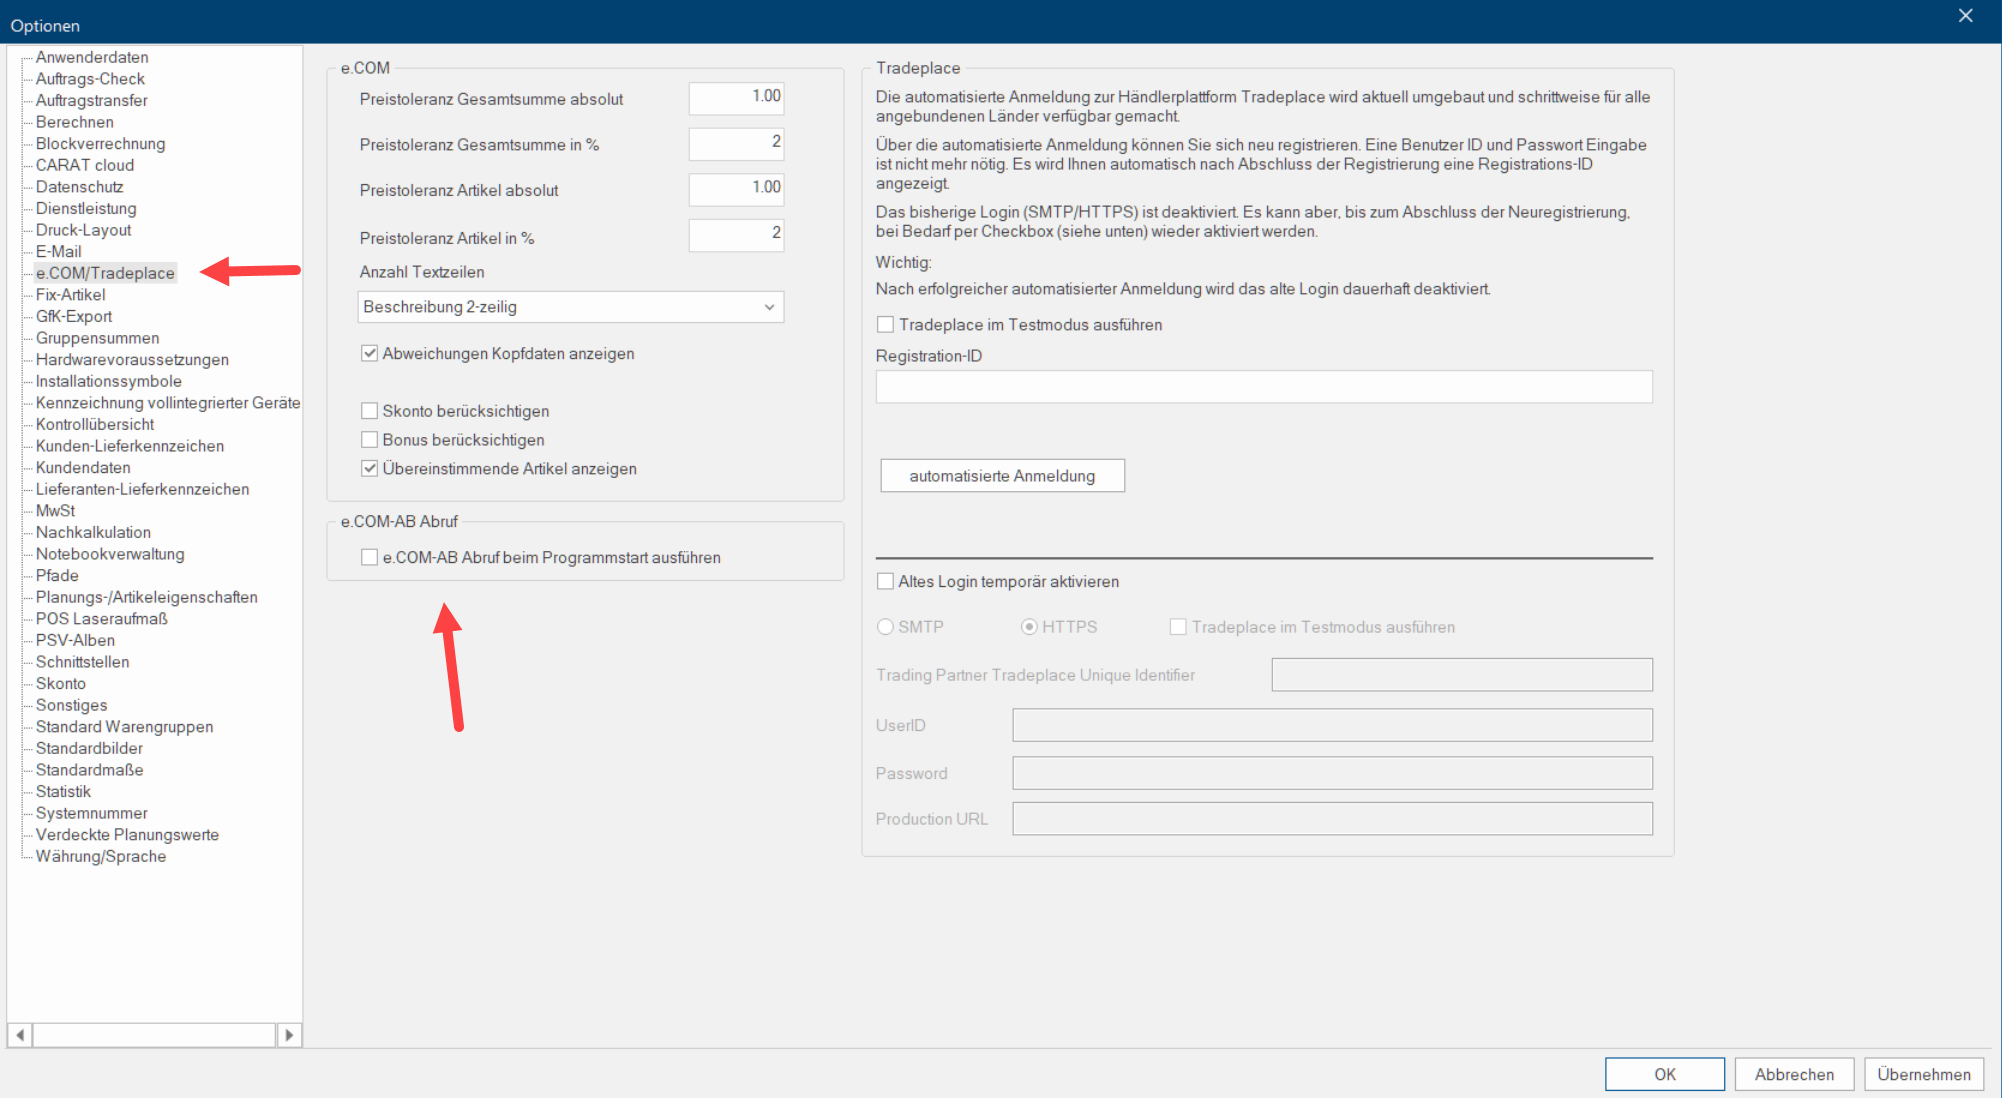Select Schnittstellen in the options tree
Image resolution: width=2002 pixels, height=1098 pixels.
tap(82, 662)
